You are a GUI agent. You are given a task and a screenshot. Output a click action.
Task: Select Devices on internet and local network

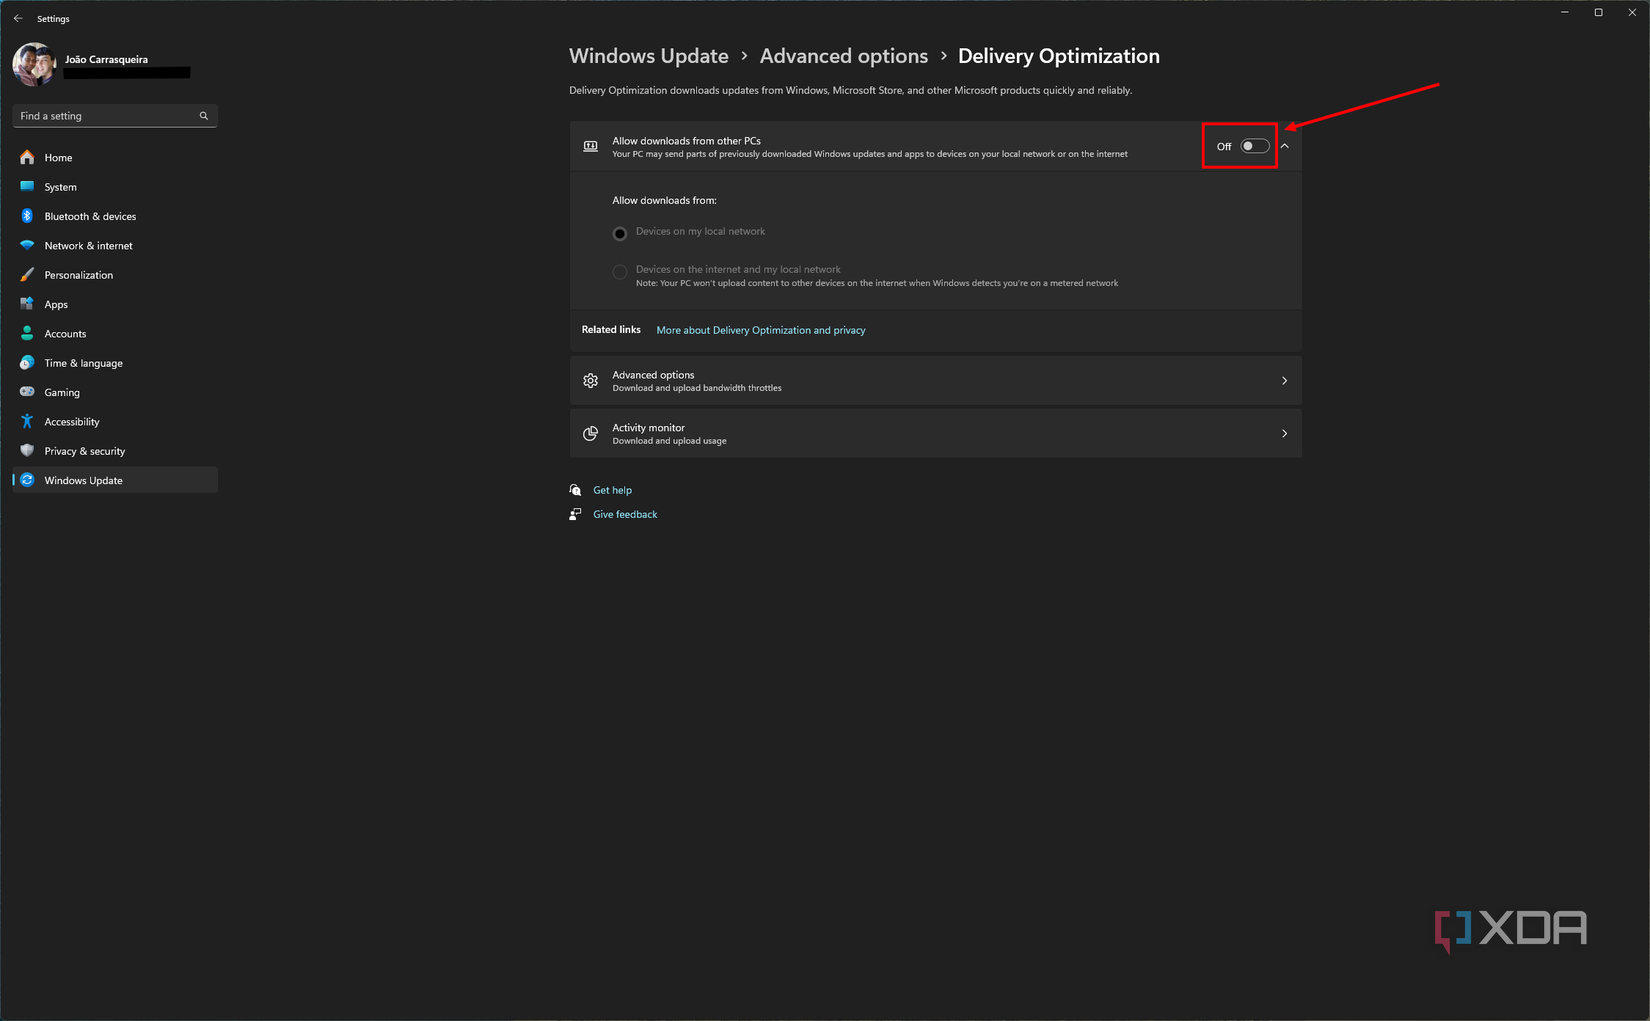point(620,271)
